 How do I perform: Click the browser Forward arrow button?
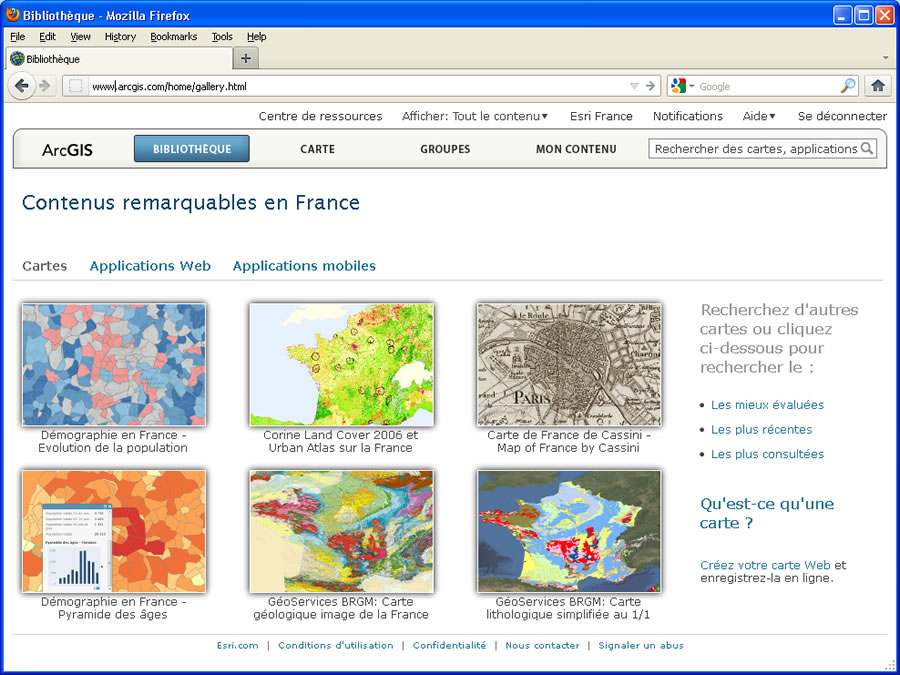45,86
